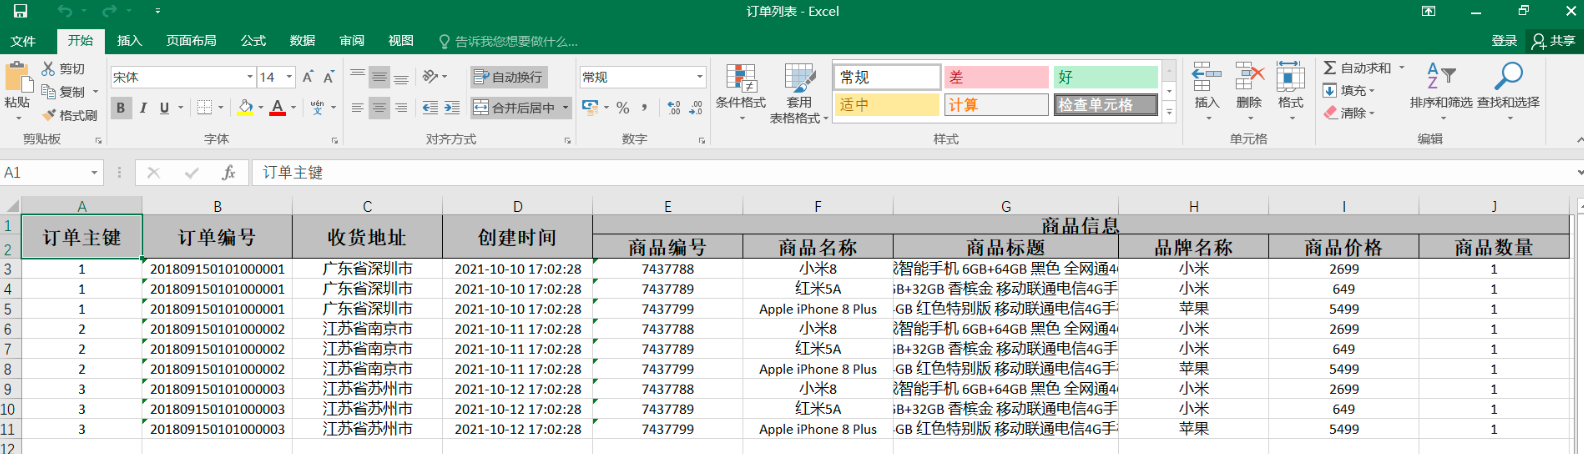1584x454 pixels.
Task: Toggle Italic formatting
Action: click(143, 107)
